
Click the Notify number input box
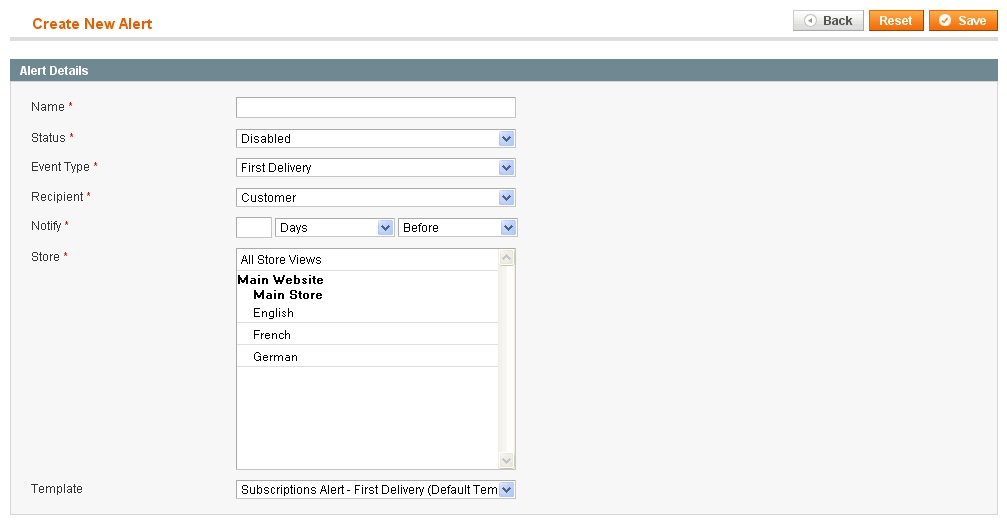tap(254, 227)
